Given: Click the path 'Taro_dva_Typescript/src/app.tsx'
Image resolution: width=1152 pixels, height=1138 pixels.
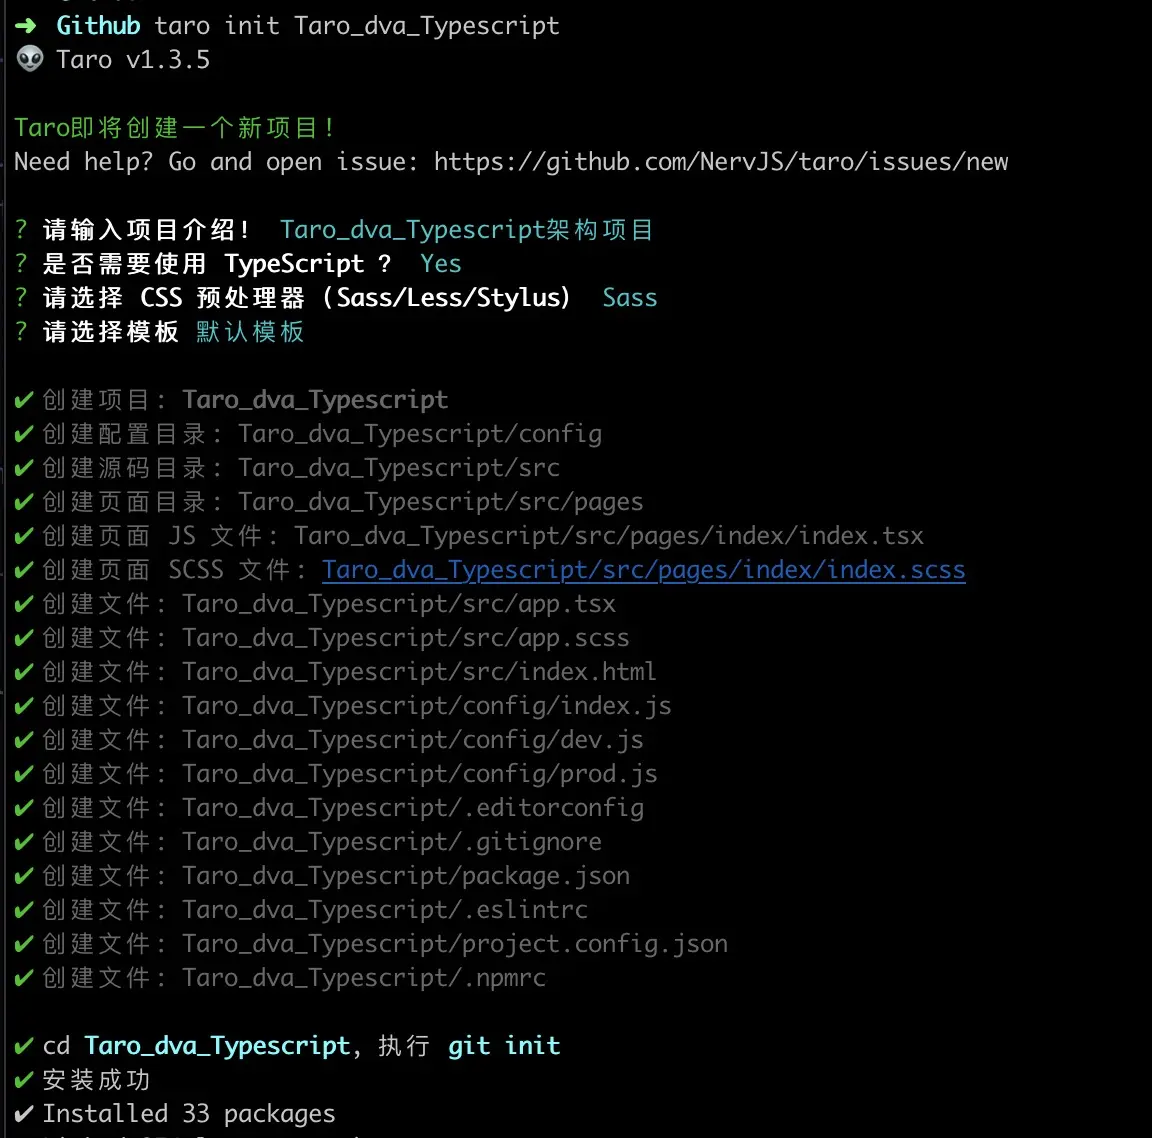Looking at the screenshot, I should pyautogui.click(x=399, y=604).
